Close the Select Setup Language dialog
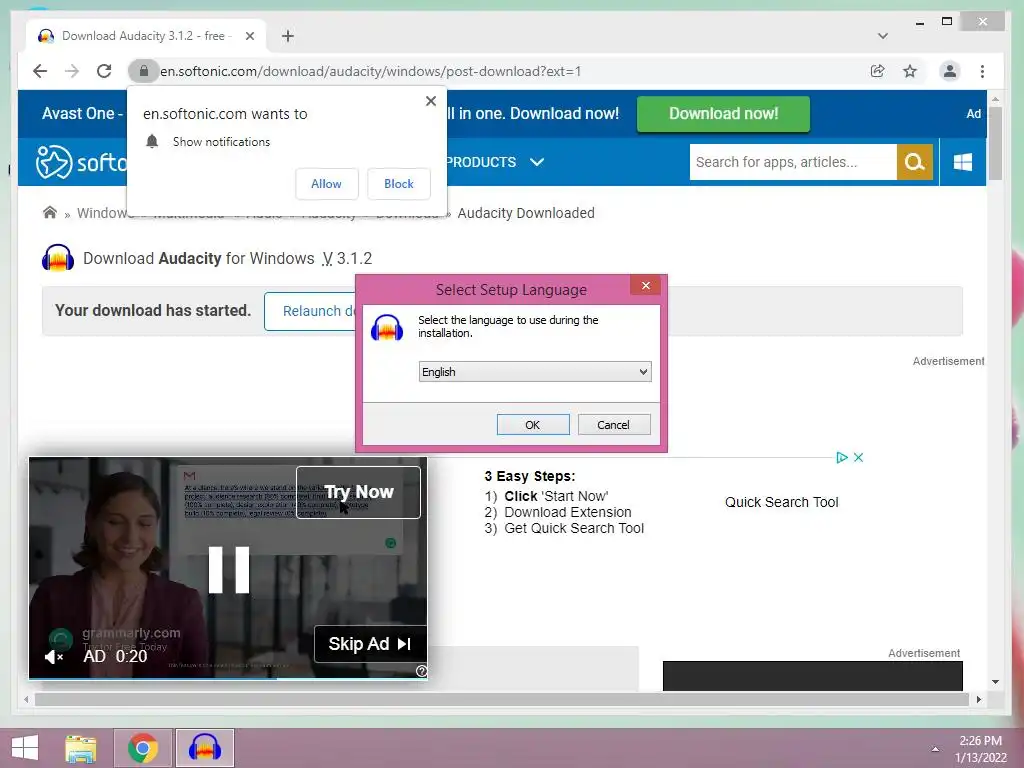The image size is (1024, 768). (645, 285)
